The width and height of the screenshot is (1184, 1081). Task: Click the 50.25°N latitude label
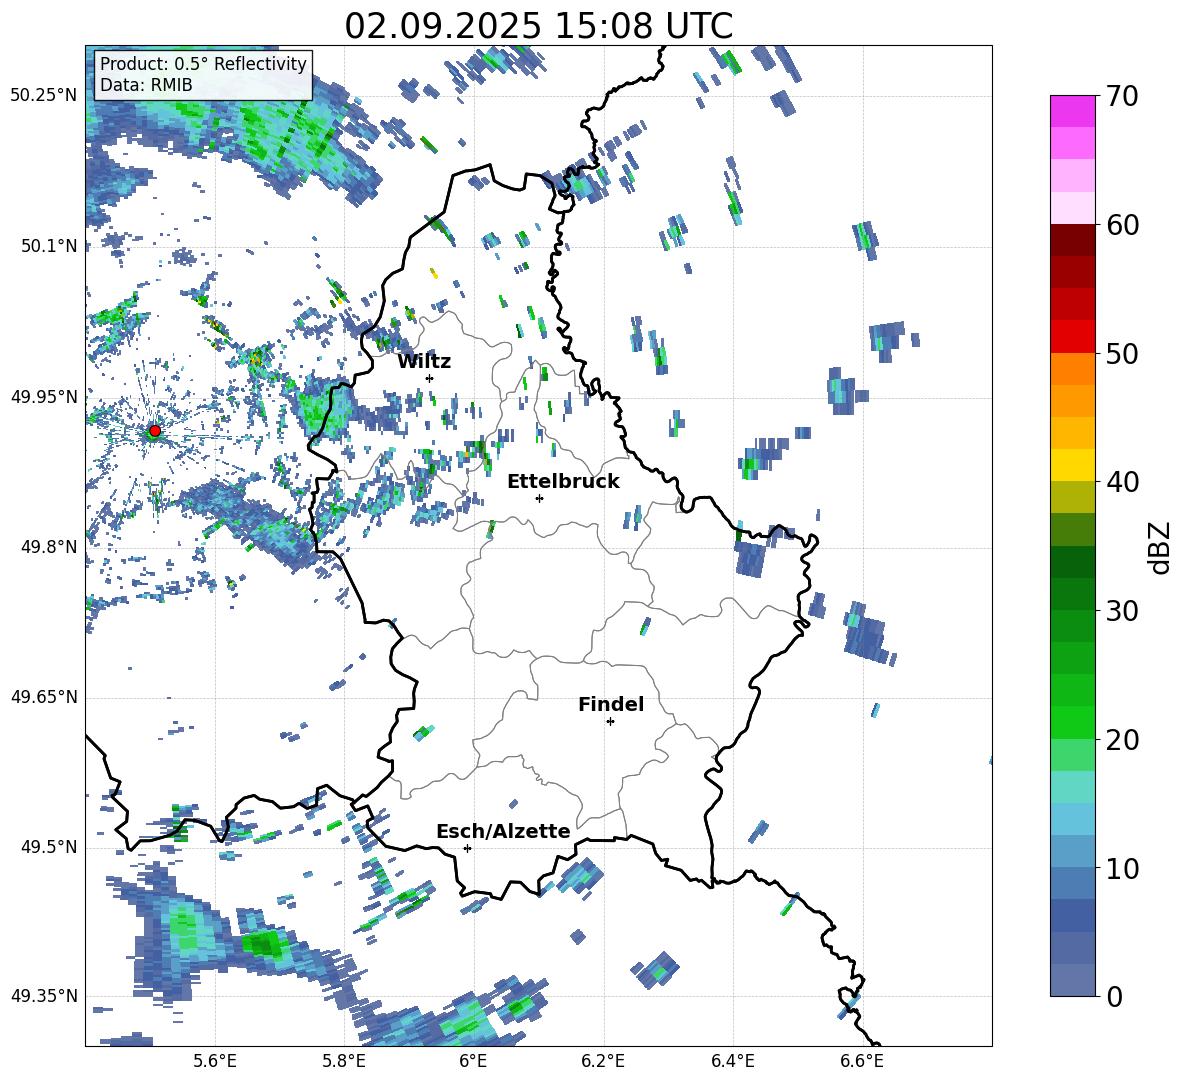(x=44, y=96)
